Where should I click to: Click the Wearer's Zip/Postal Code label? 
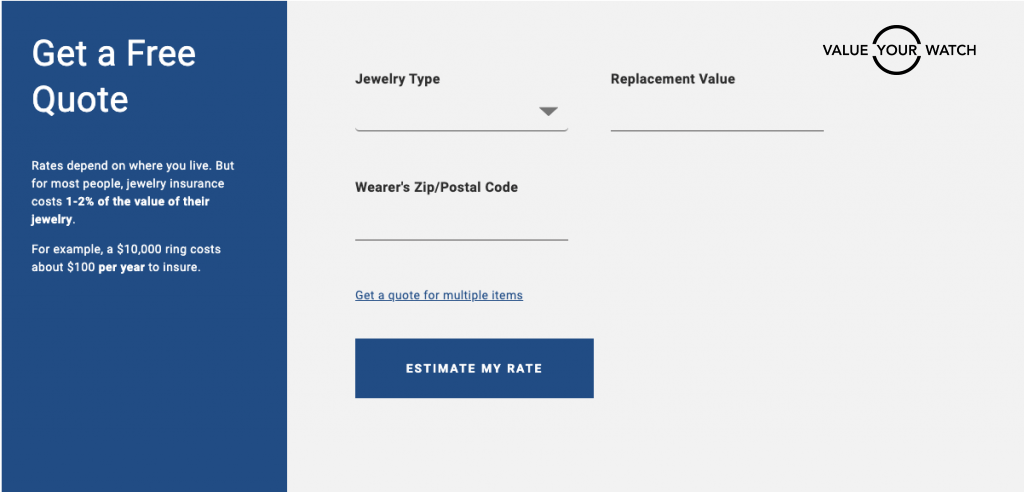(436, 187)
